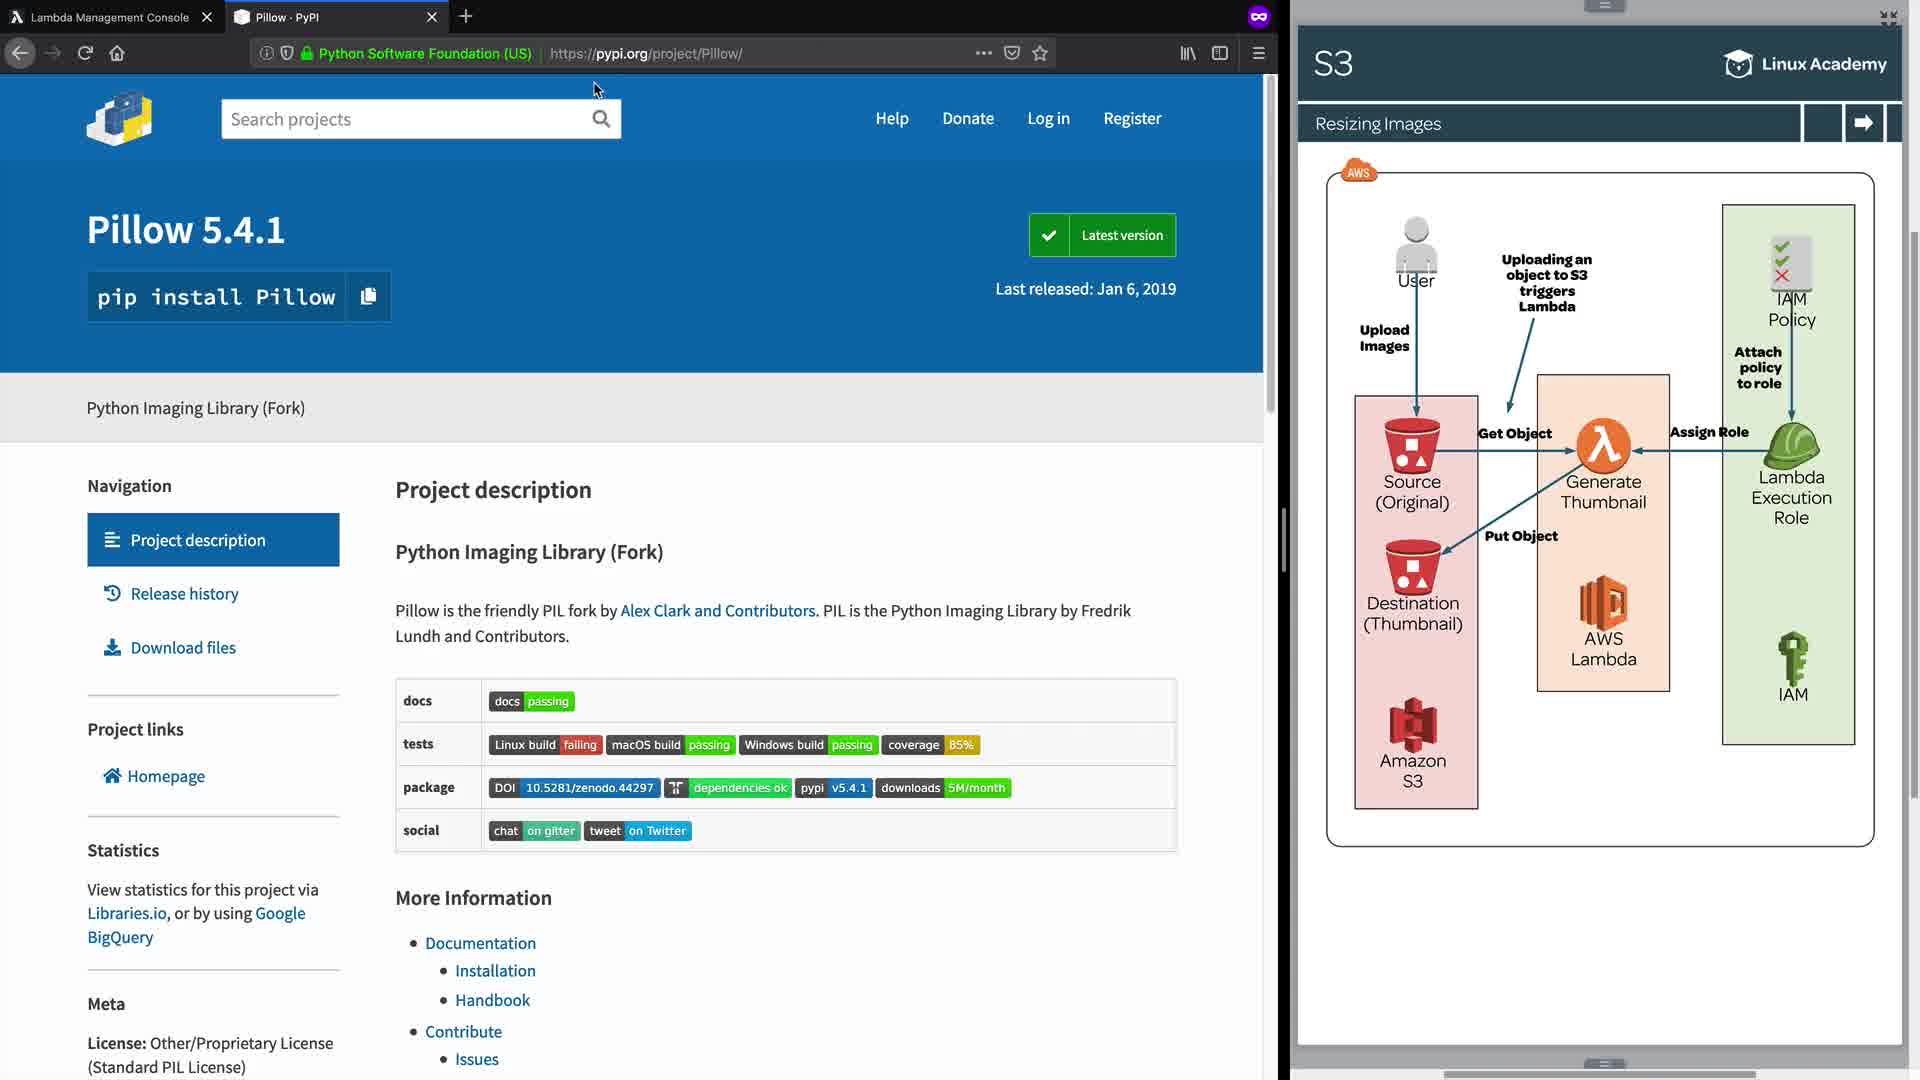Reload the page with refresh icon

pyautogui.click(x=85, y=53)
